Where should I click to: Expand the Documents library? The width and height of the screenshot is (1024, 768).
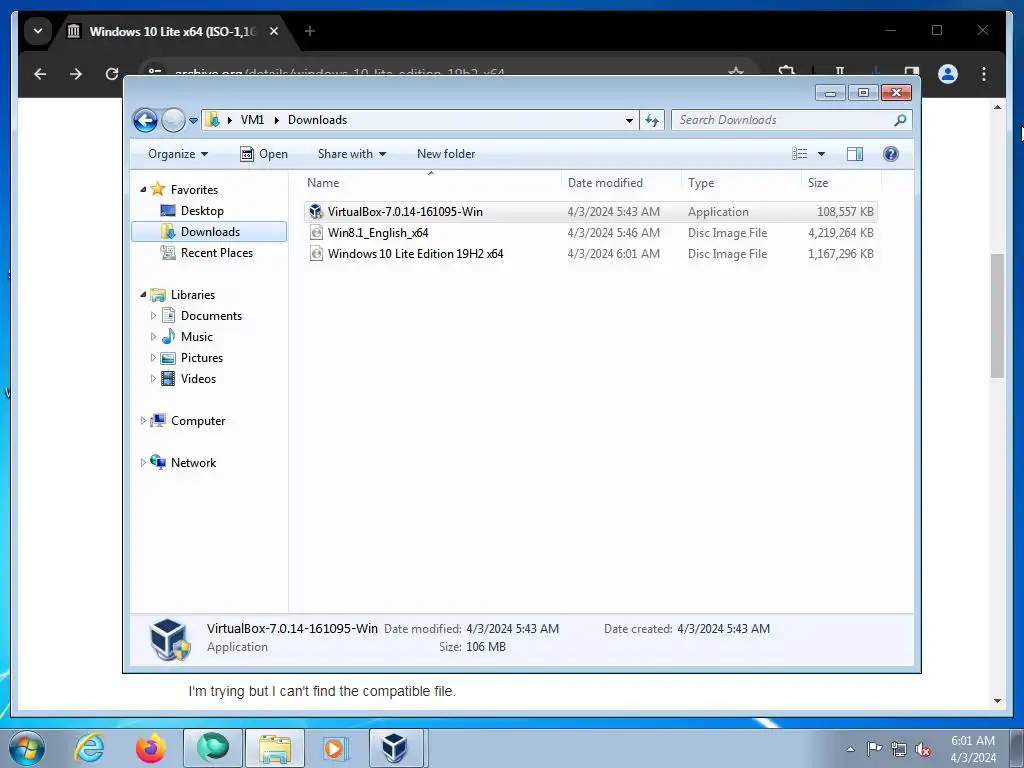point(153,316)
